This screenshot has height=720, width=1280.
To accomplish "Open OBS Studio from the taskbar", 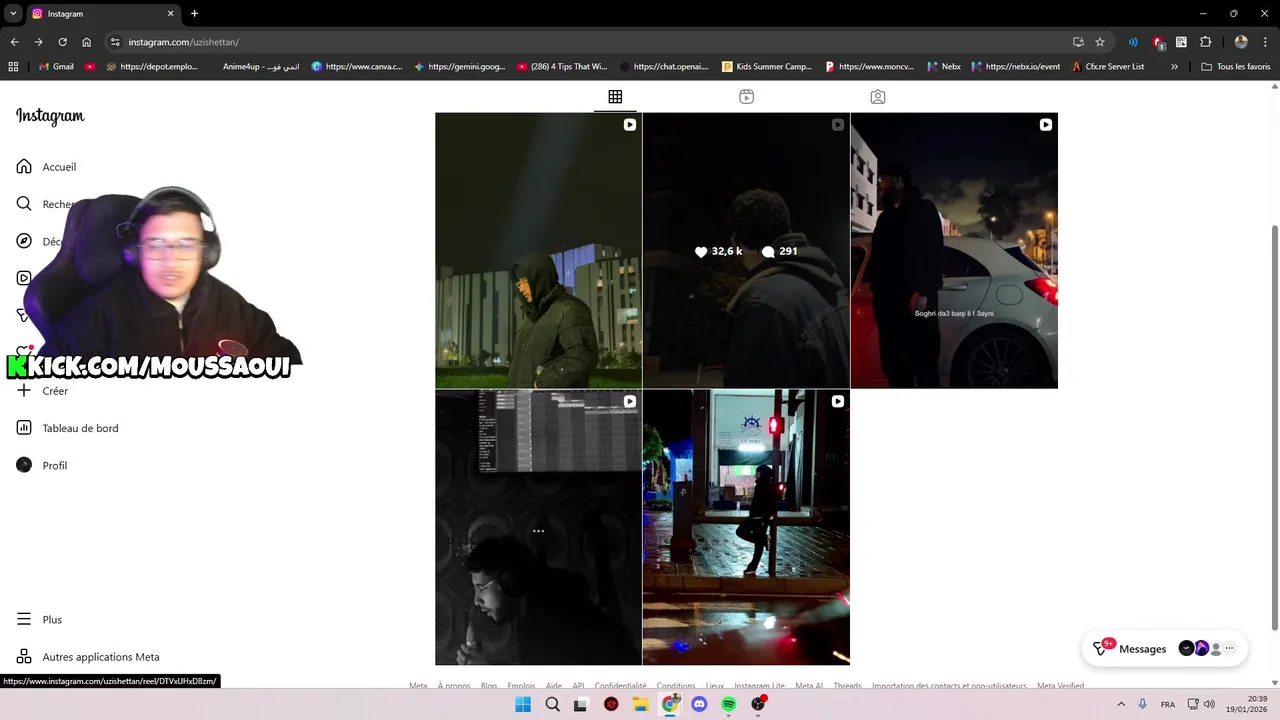I will (x=758, y=704).
